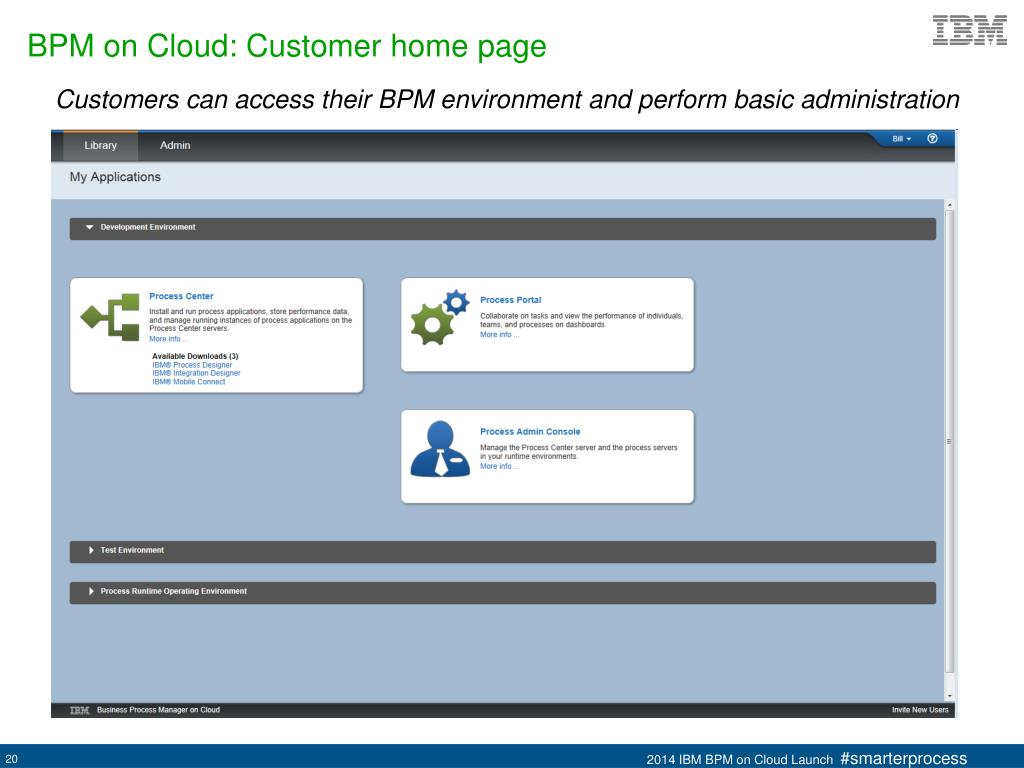Click the help question mark icon

[932, 138]
